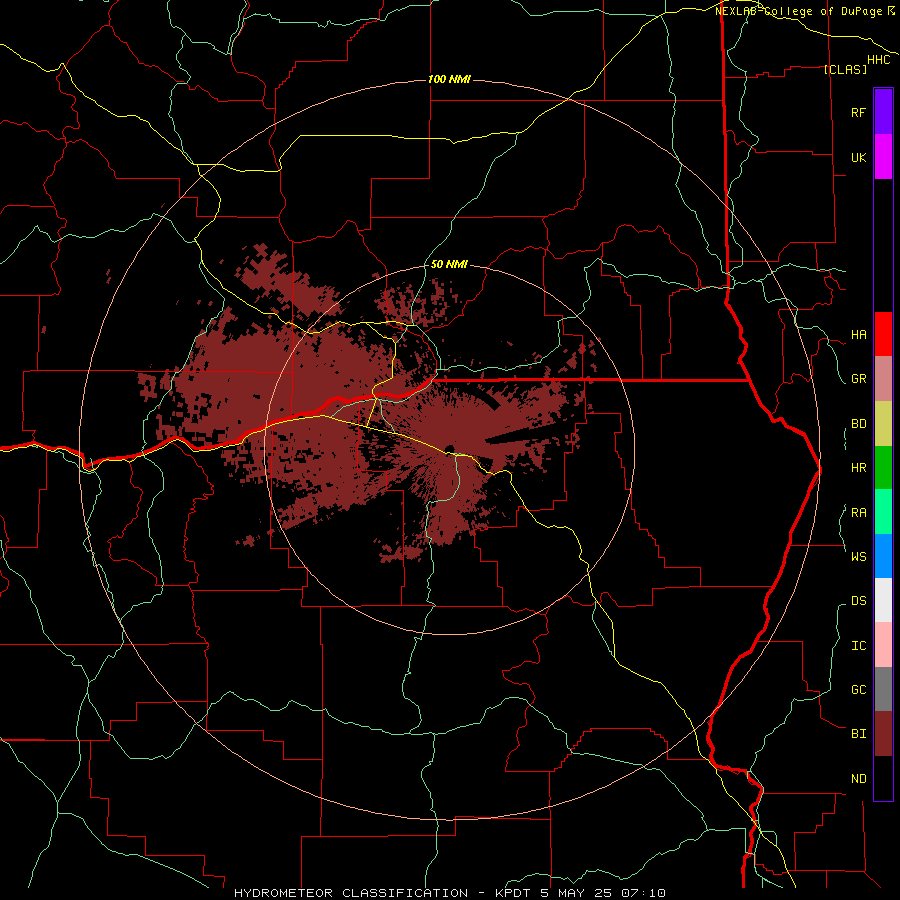Viewport: 900px width, 900px height.
Task: Click the DS legend label
Action: click(858, 601)
